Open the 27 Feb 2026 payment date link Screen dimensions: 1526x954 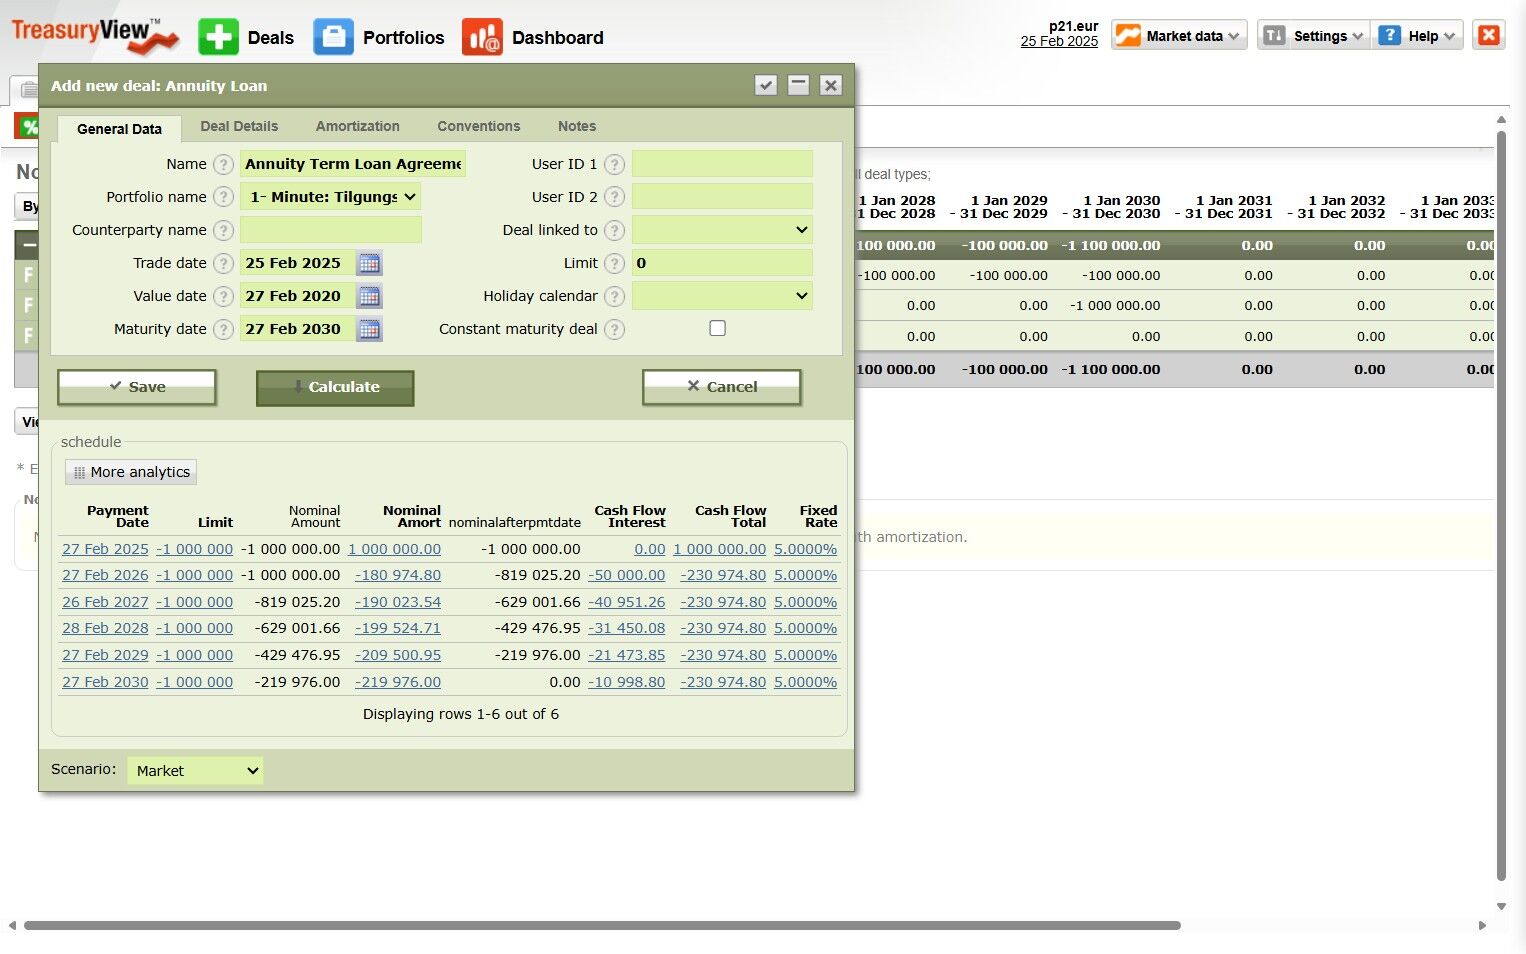(x=105, y=575)
